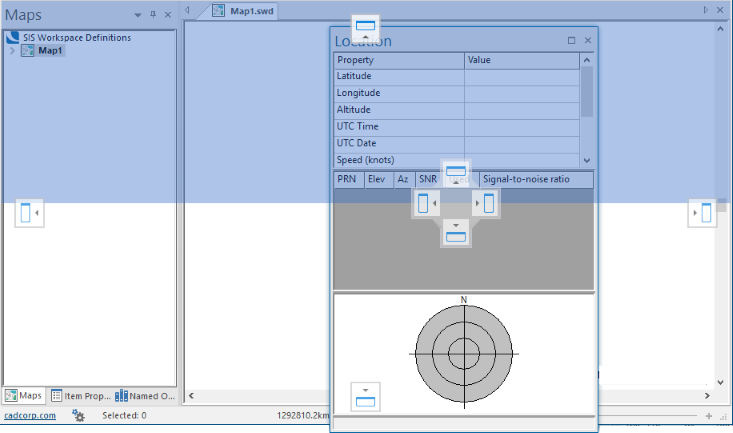
Task: Select the UTC Time property row
Action: 456,127
